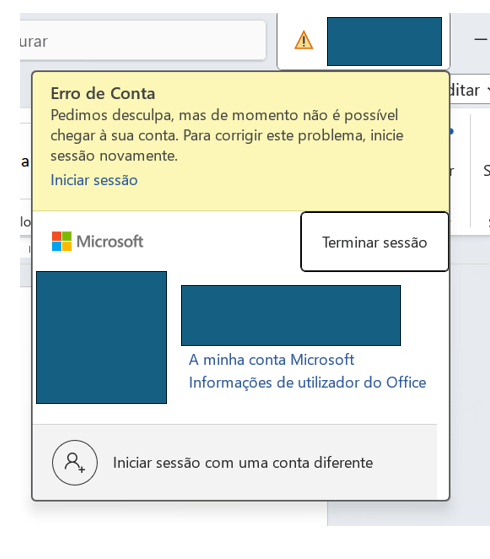Click the add-account person icon
Image resolution: width=490 pixels, height=559 pixels.
75,462
